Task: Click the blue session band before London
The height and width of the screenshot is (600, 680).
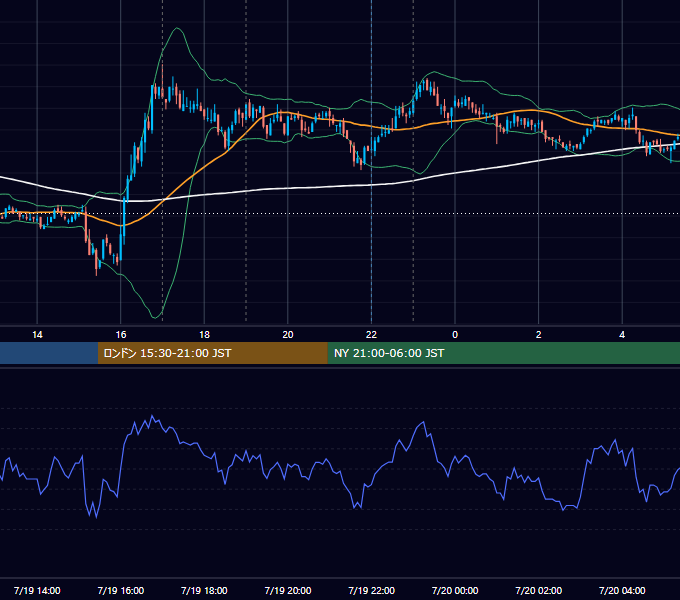Action: [49, 353]
